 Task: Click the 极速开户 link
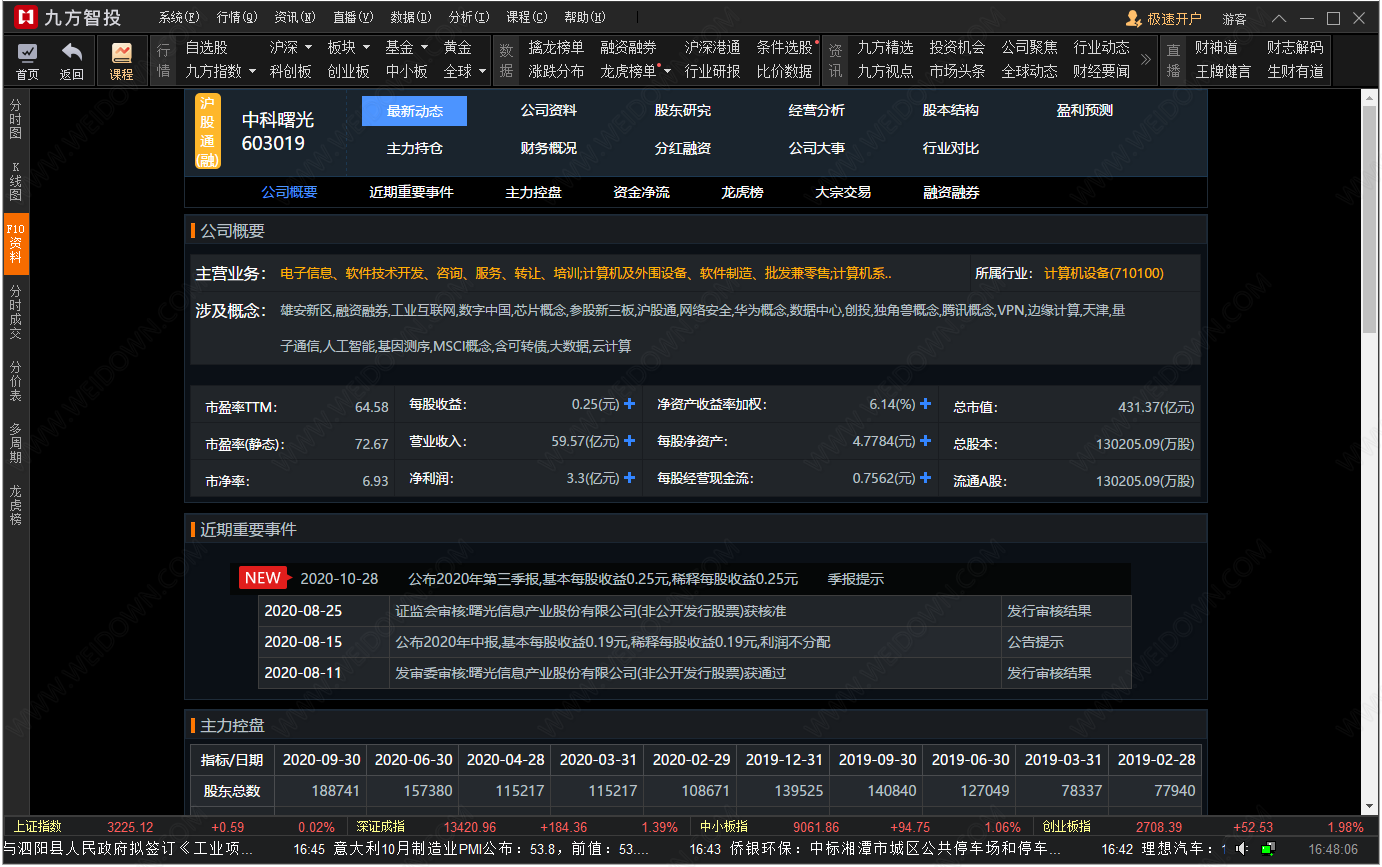pos(1175,19)
